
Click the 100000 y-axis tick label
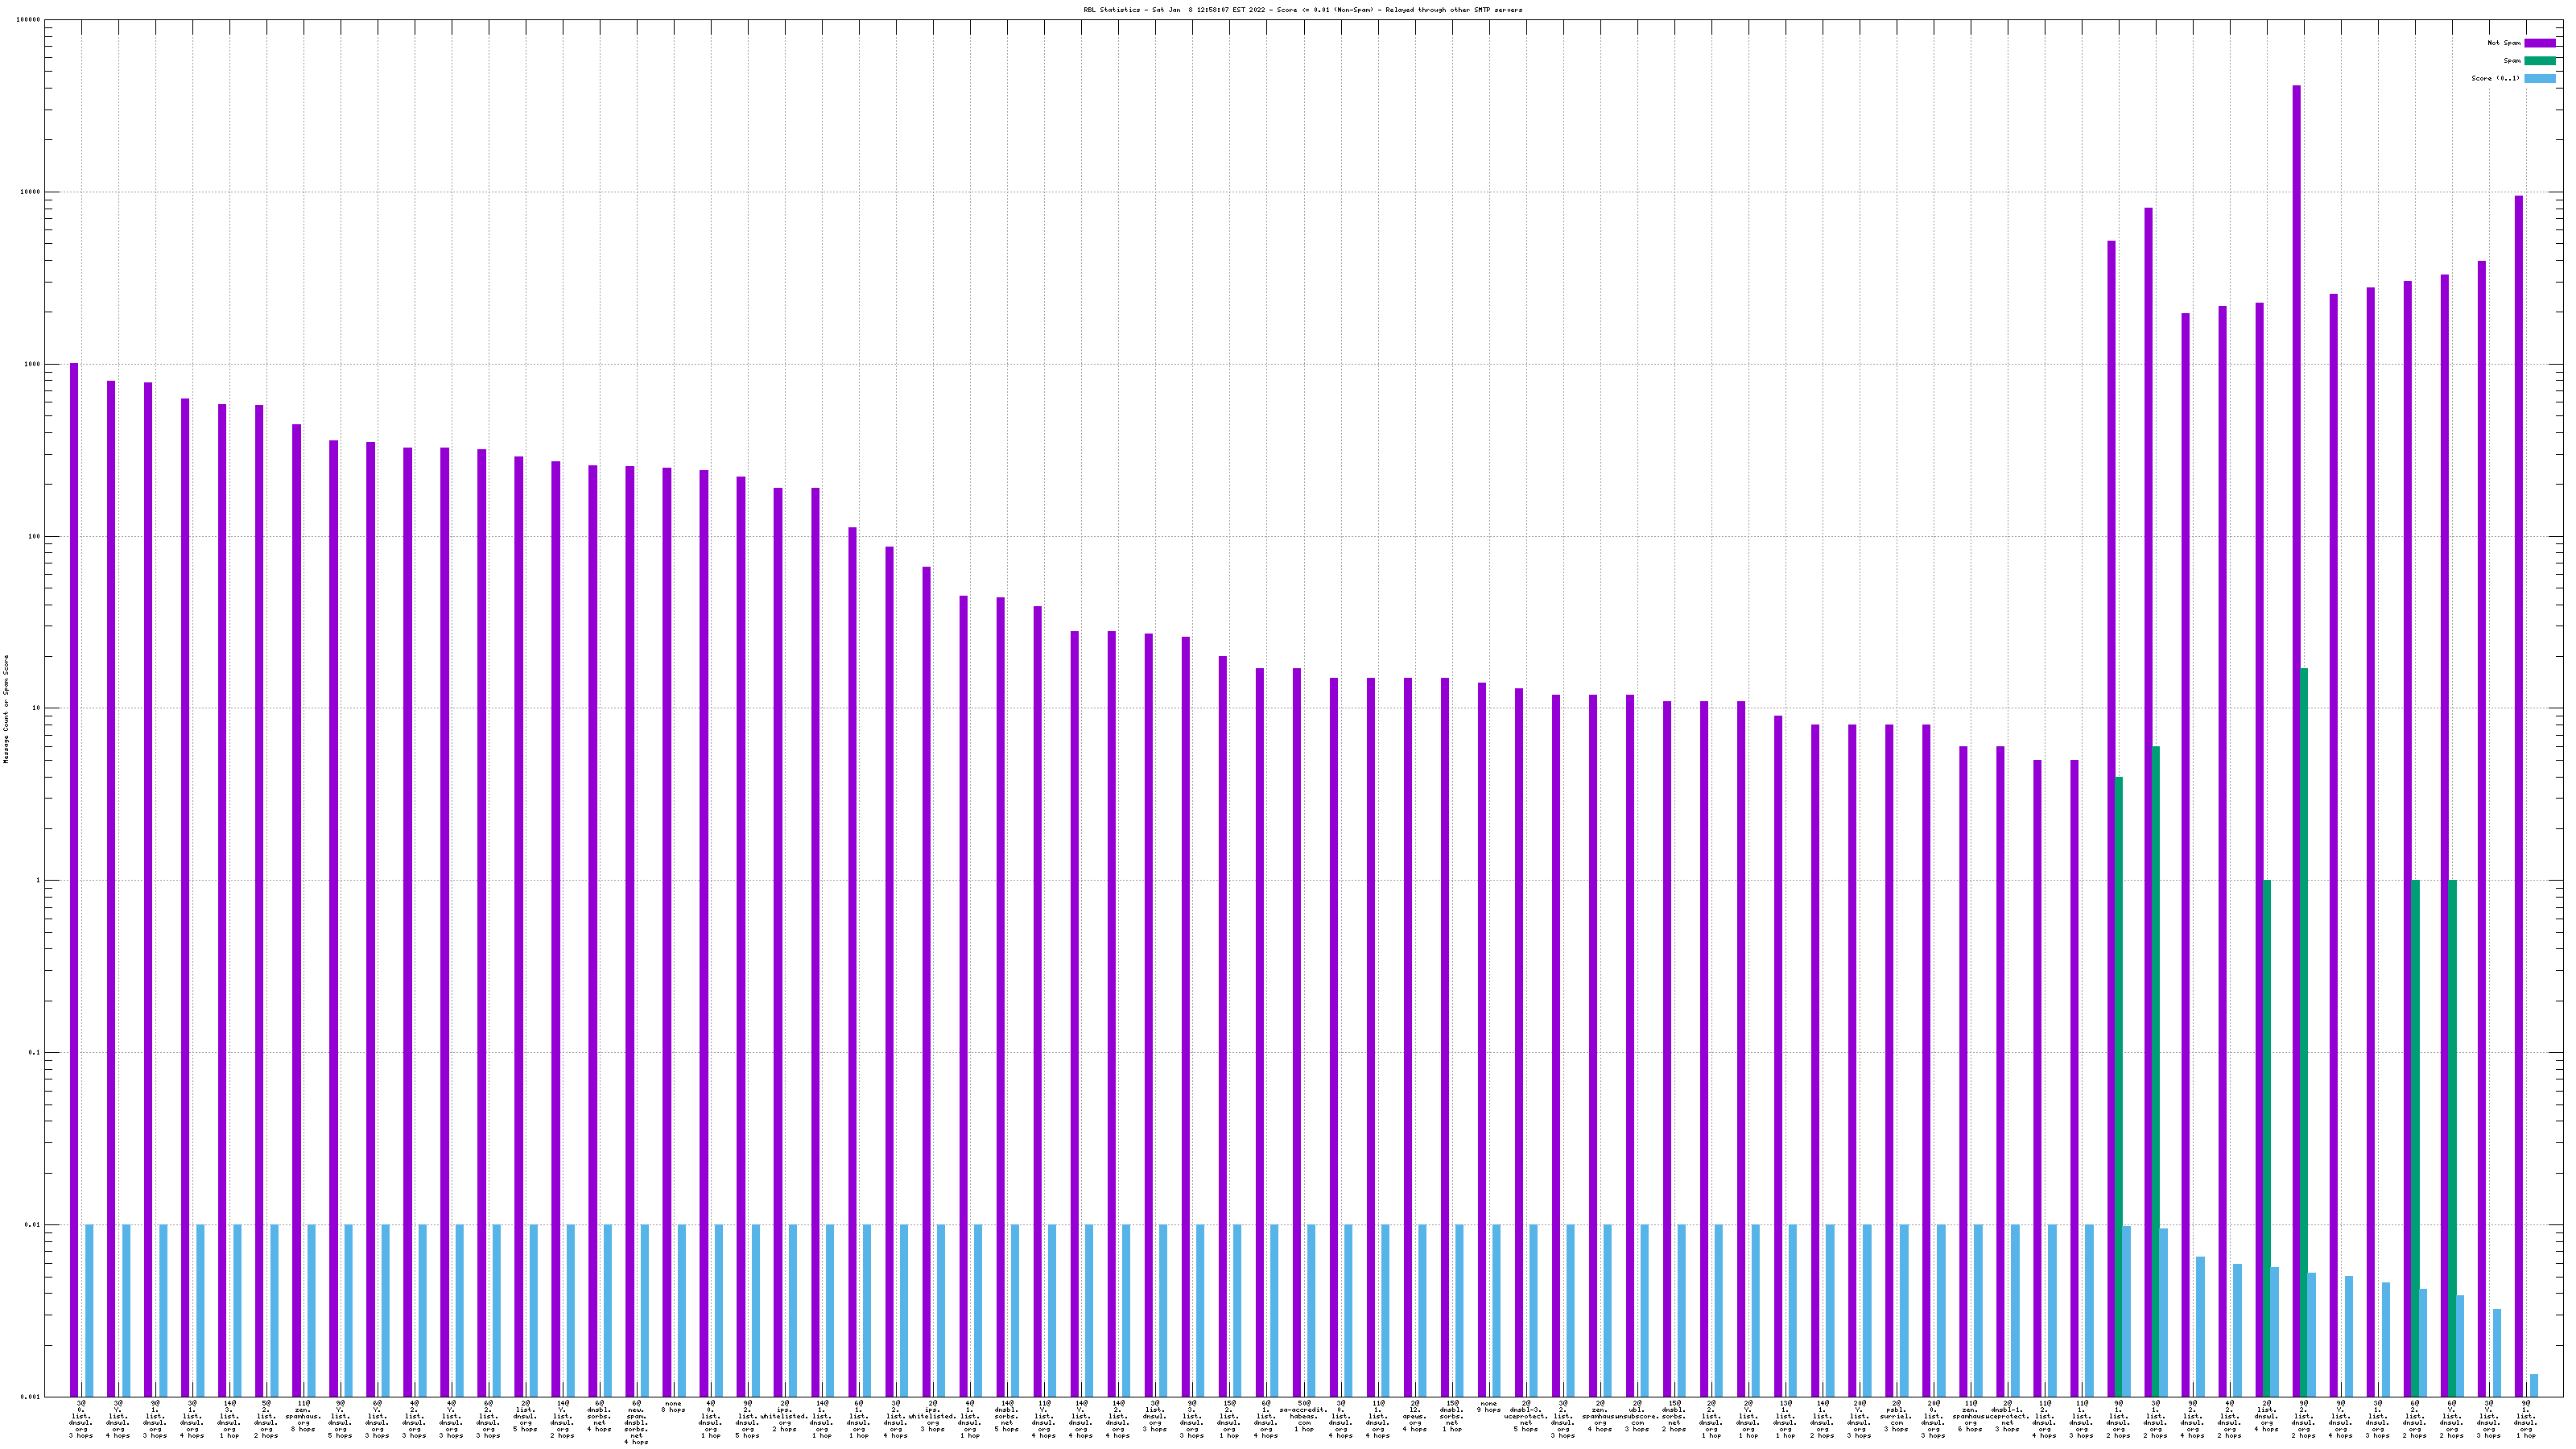tap(29, 20)
